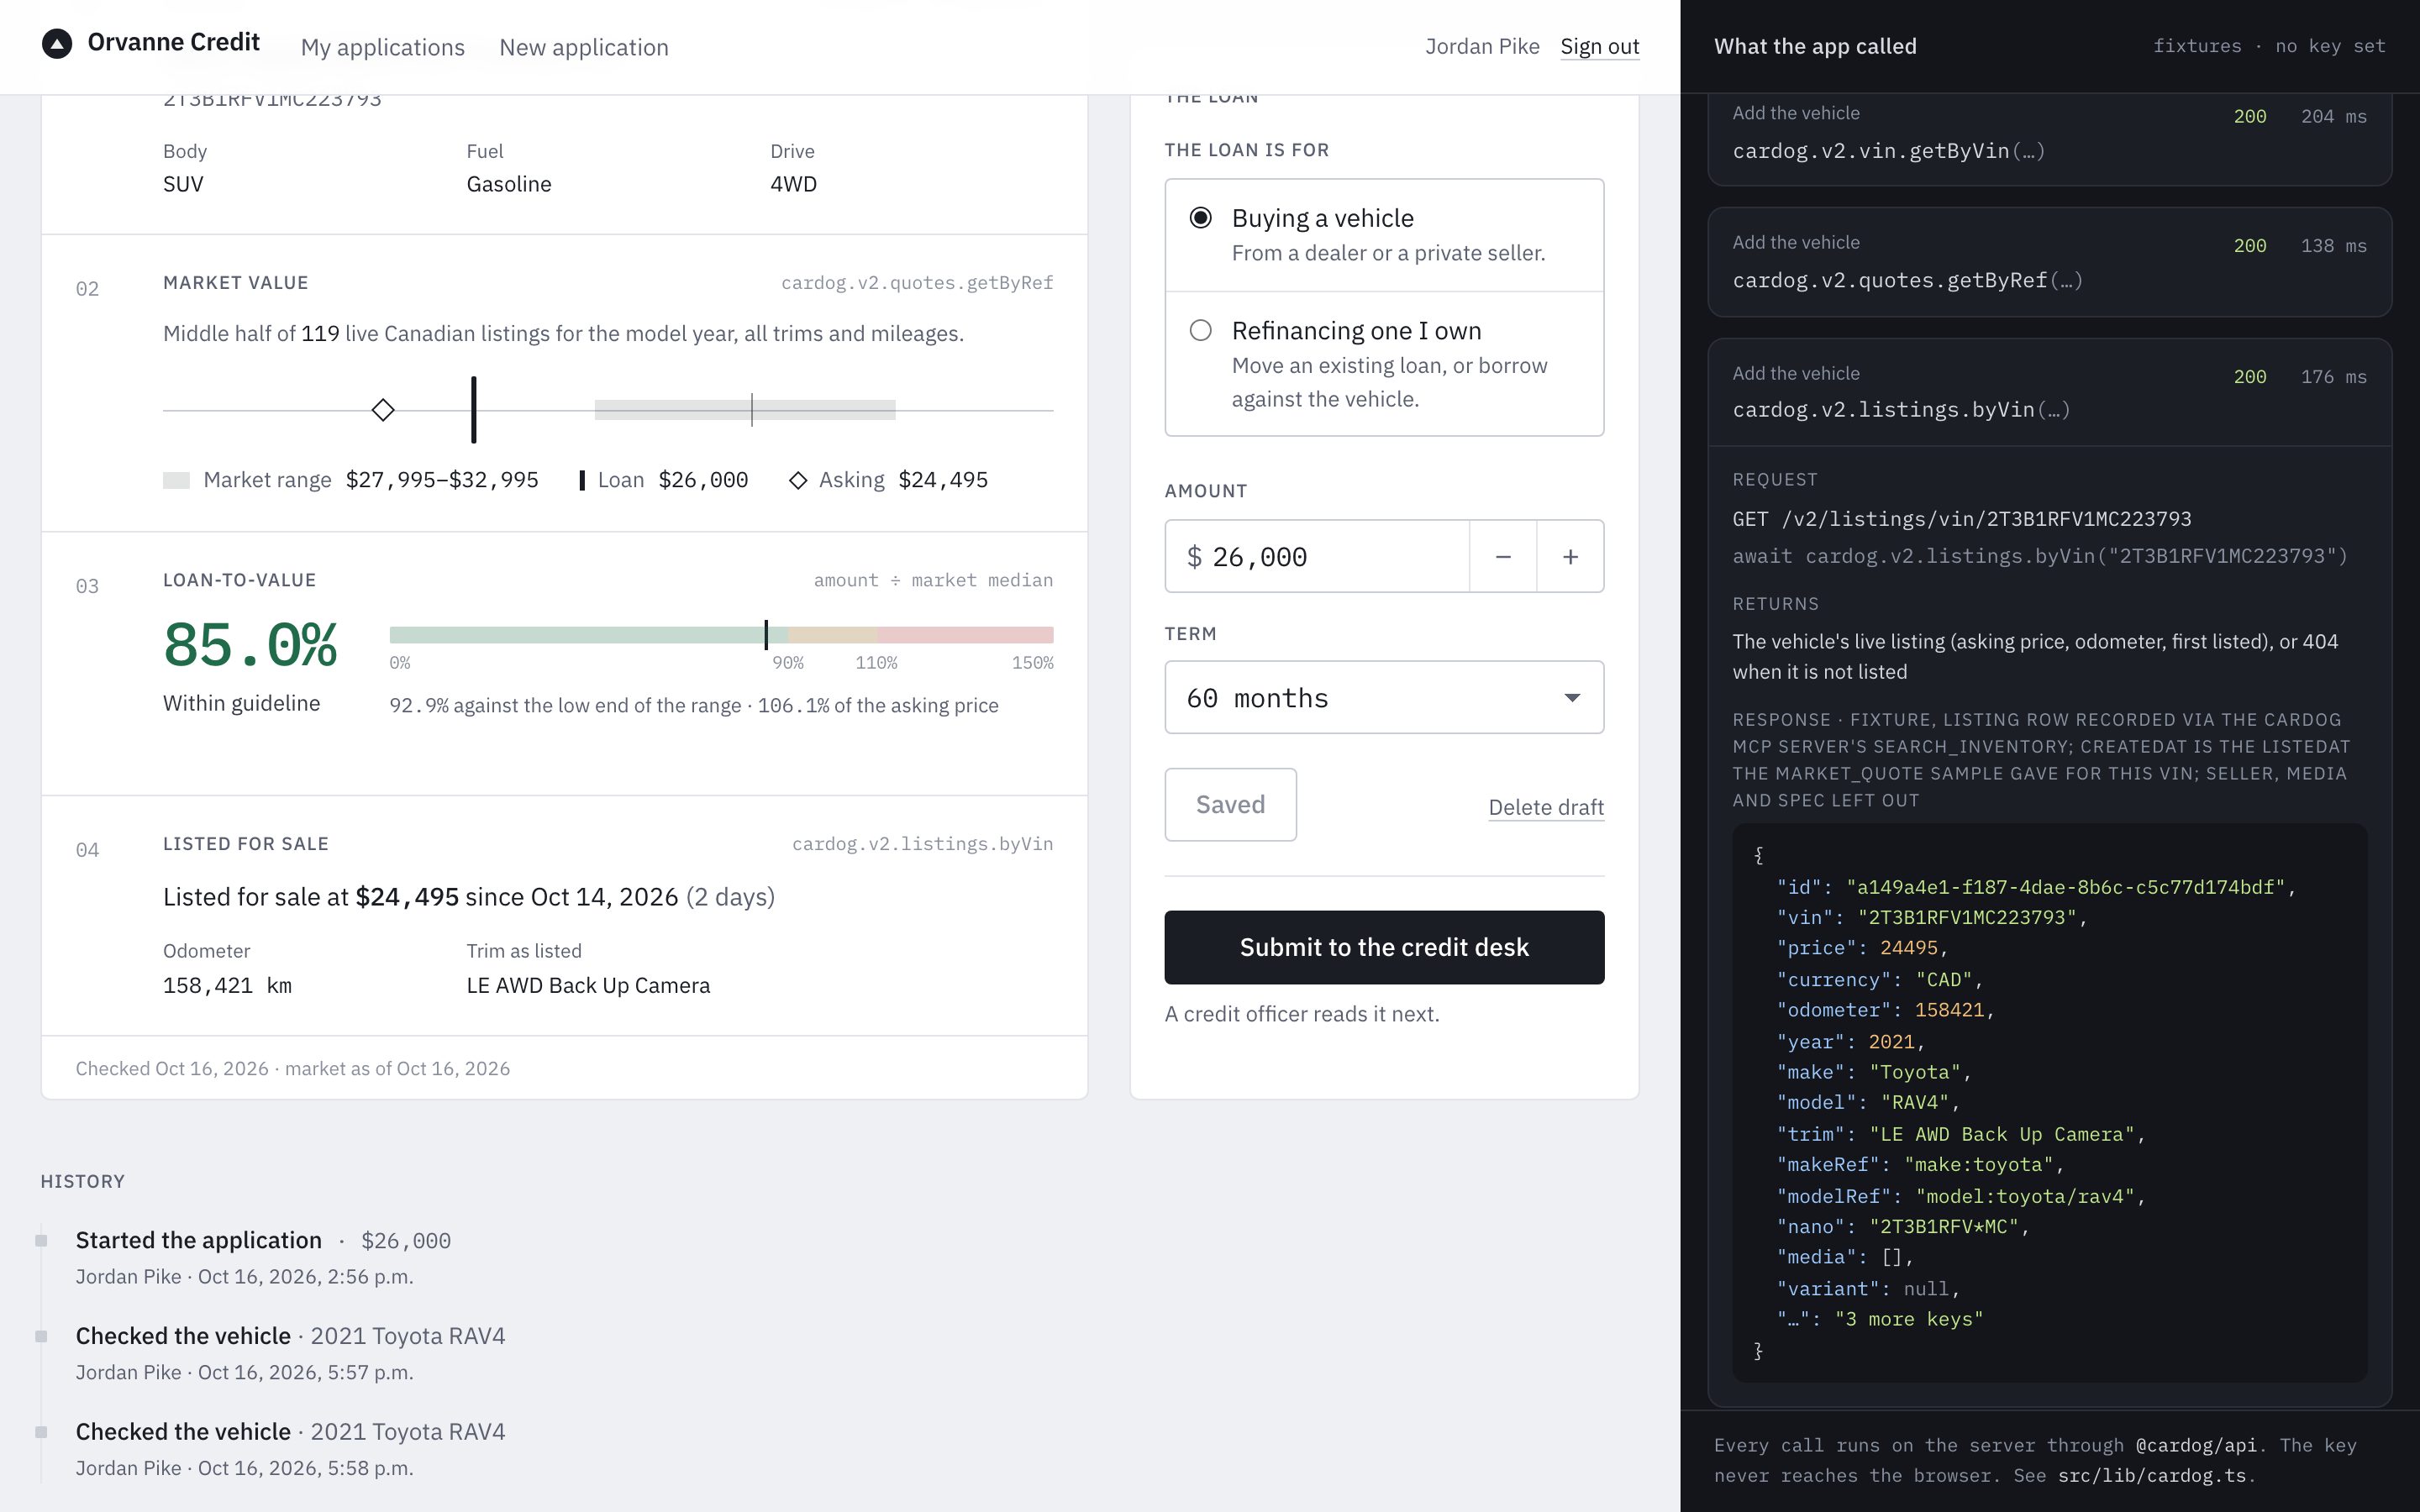Click the Drive value 4WD

pos(793,184)
